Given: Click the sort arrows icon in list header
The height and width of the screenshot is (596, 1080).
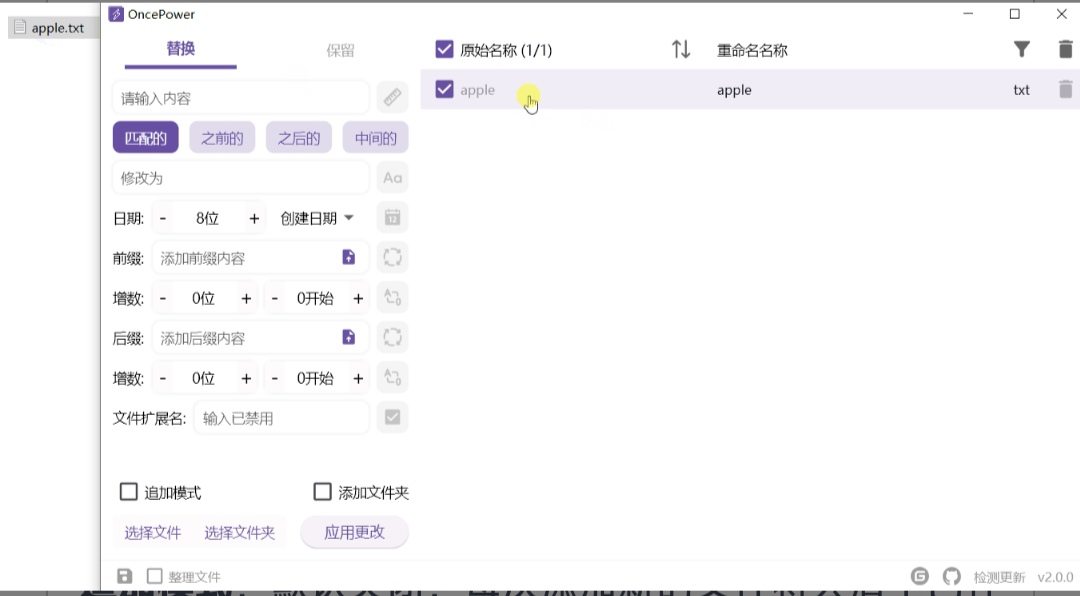Looking at the screenshot, I should 681,50.
